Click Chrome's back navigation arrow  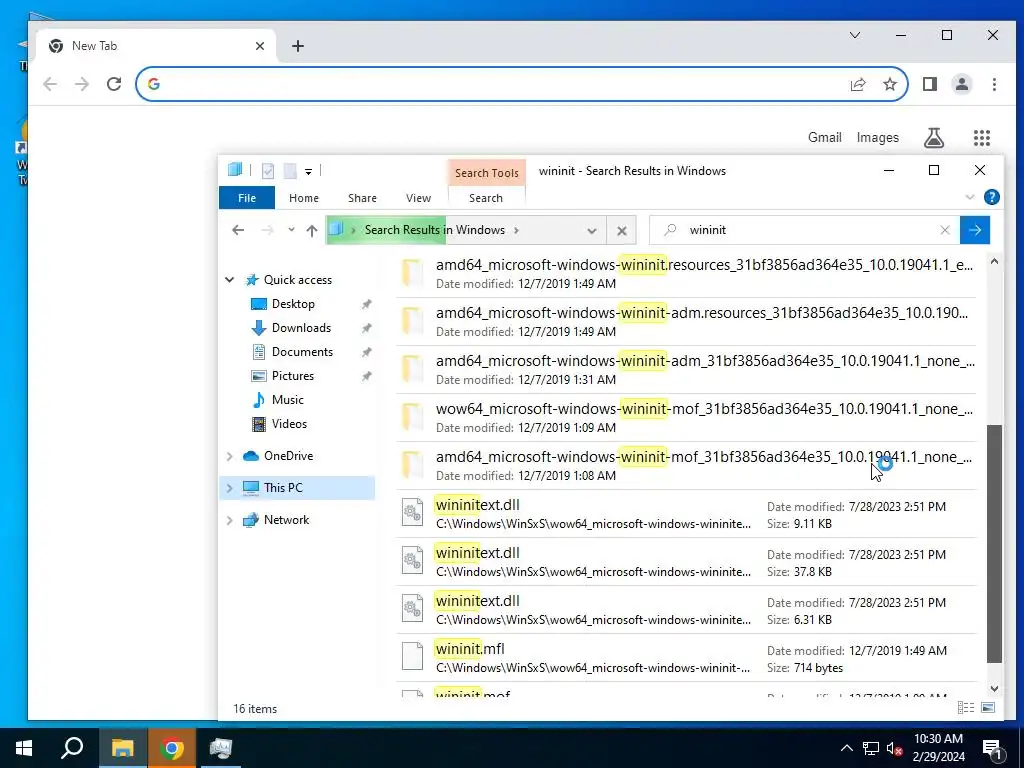pyautogui.click(x=50, y=84)
